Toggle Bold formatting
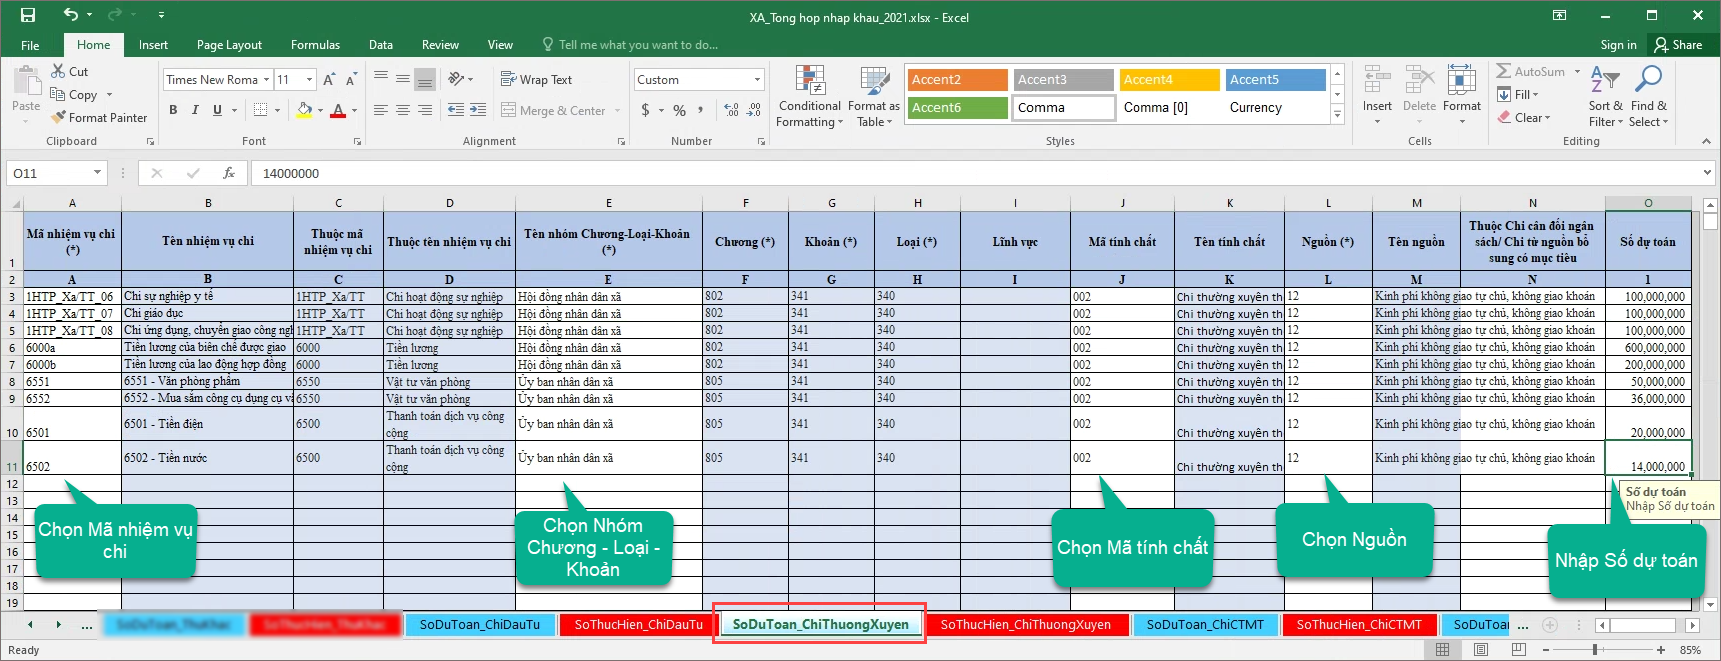The image size is (1721, 661). click(173, 110)
